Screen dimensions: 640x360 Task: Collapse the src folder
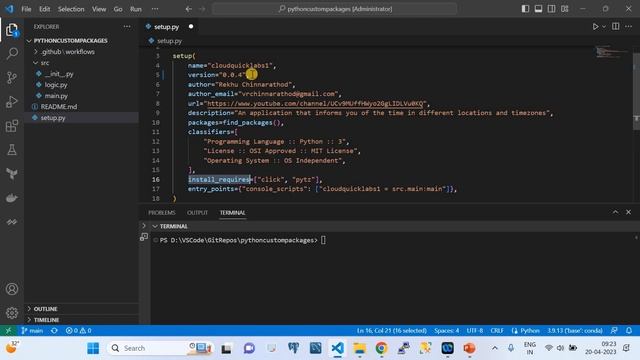tap(45, 63)
